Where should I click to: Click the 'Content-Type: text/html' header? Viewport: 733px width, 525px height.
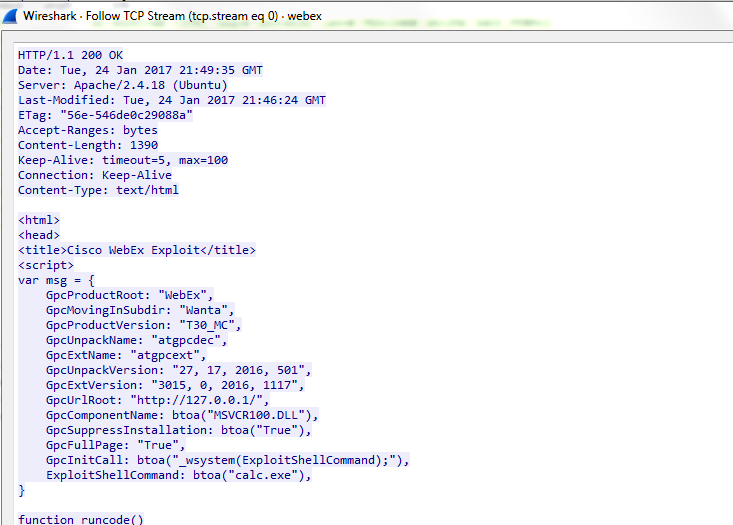[x=98, y=190]
